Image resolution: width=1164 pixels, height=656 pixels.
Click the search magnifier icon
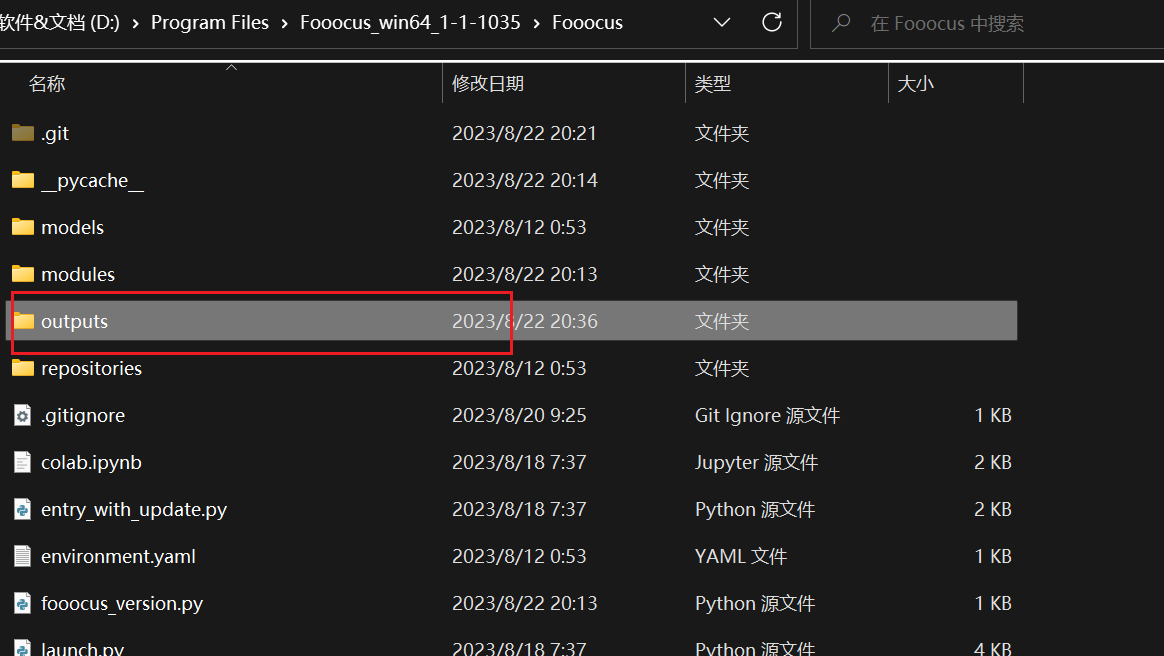841,23
